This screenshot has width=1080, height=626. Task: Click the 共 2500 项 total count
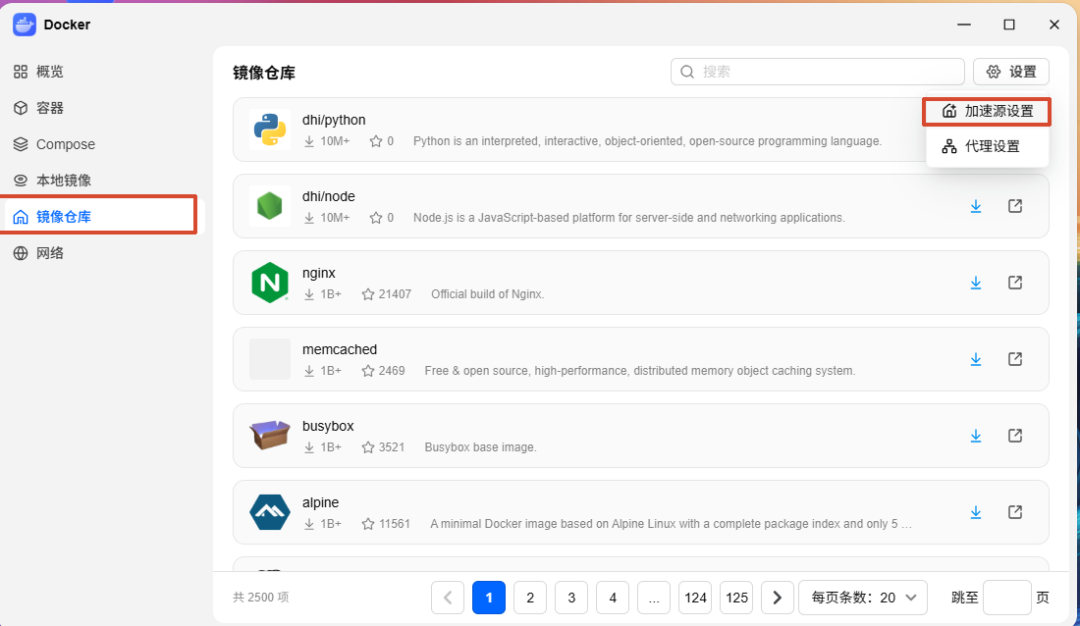(261, 597)
